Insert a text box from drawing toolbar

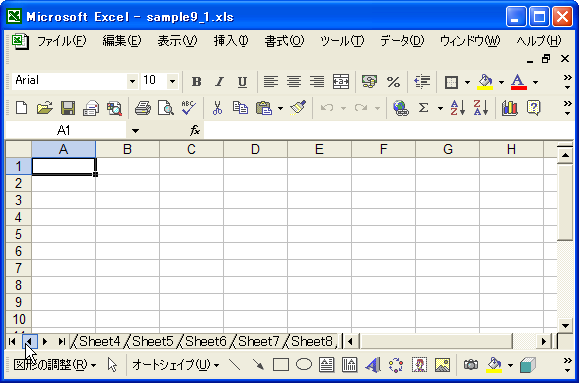point(327,365)
